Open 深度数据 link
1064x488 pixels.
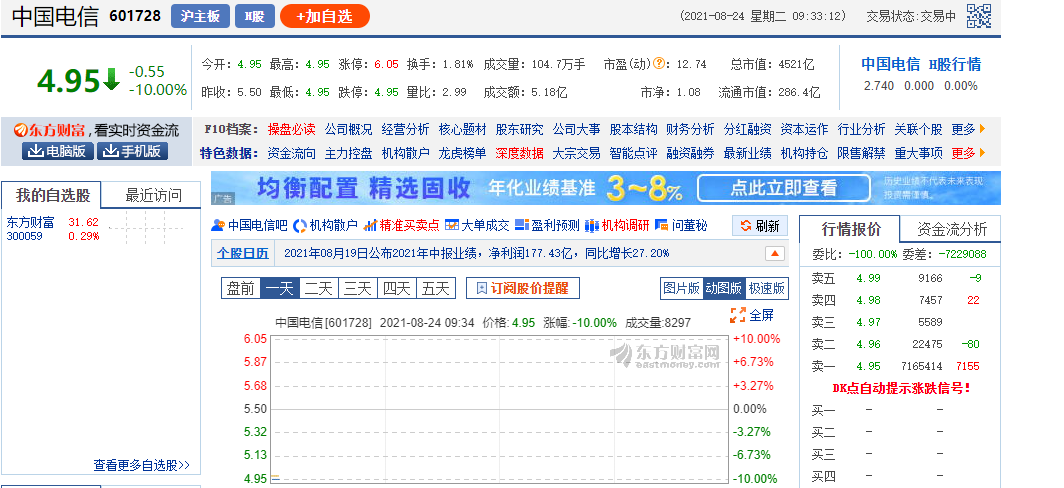[x=519, y=153]
